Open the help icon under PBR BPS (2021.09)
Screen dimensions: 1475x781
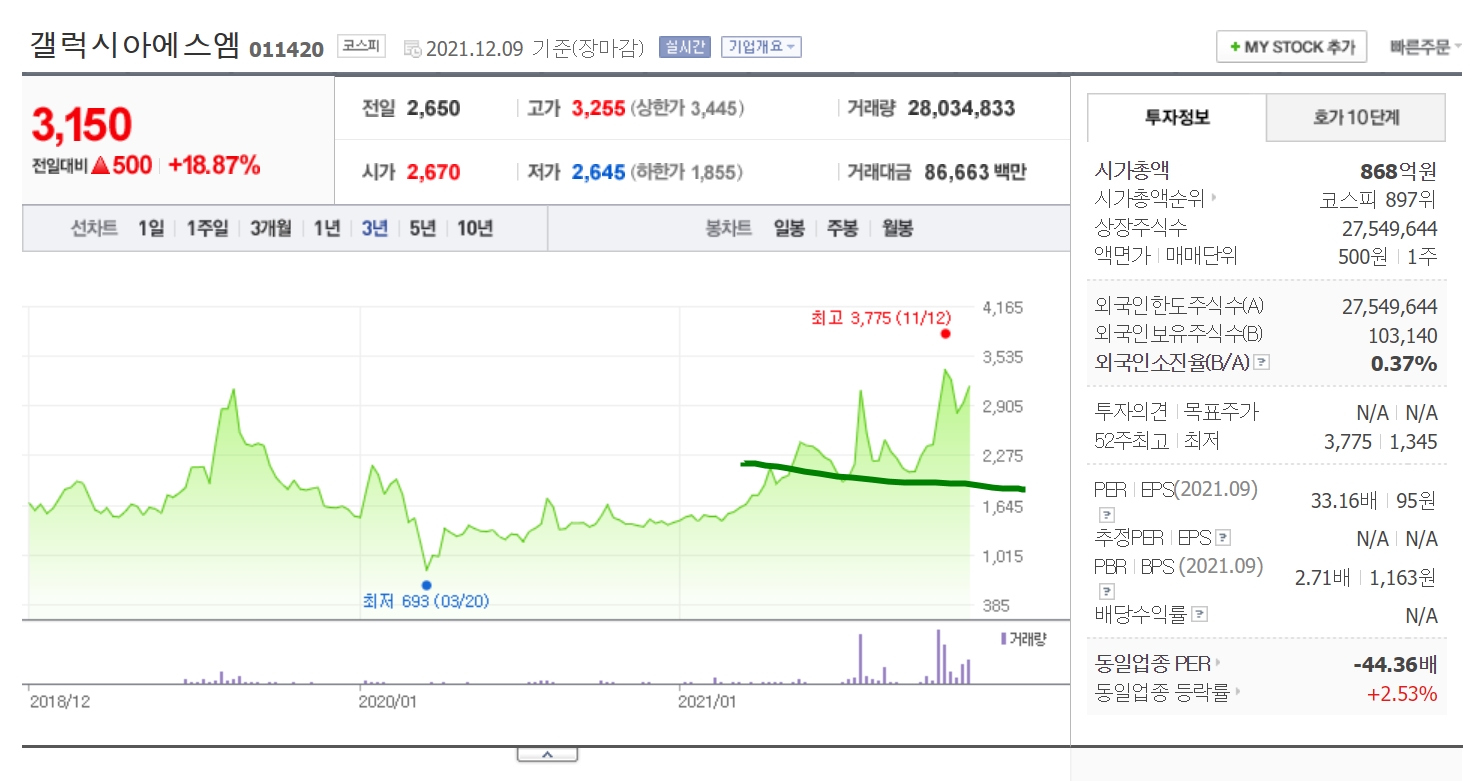click(x=1106, y=591)
